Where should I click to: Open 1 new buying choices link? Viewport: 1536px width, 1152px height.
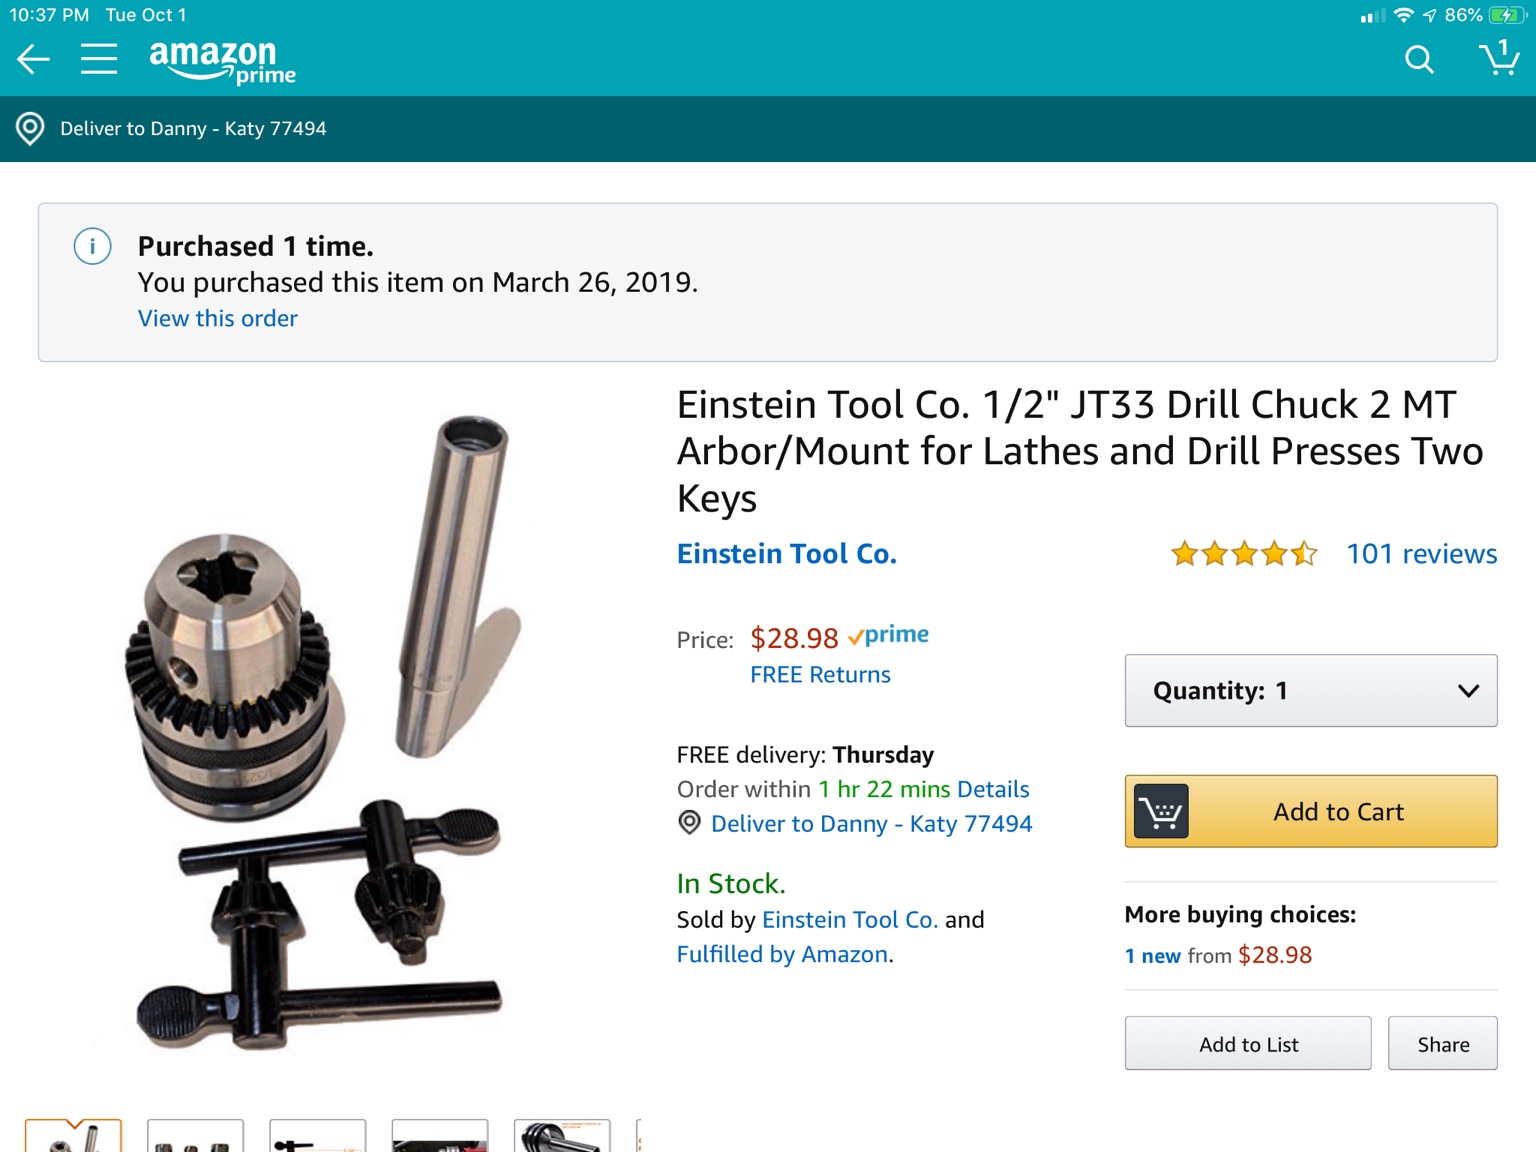click(1153, 956)
